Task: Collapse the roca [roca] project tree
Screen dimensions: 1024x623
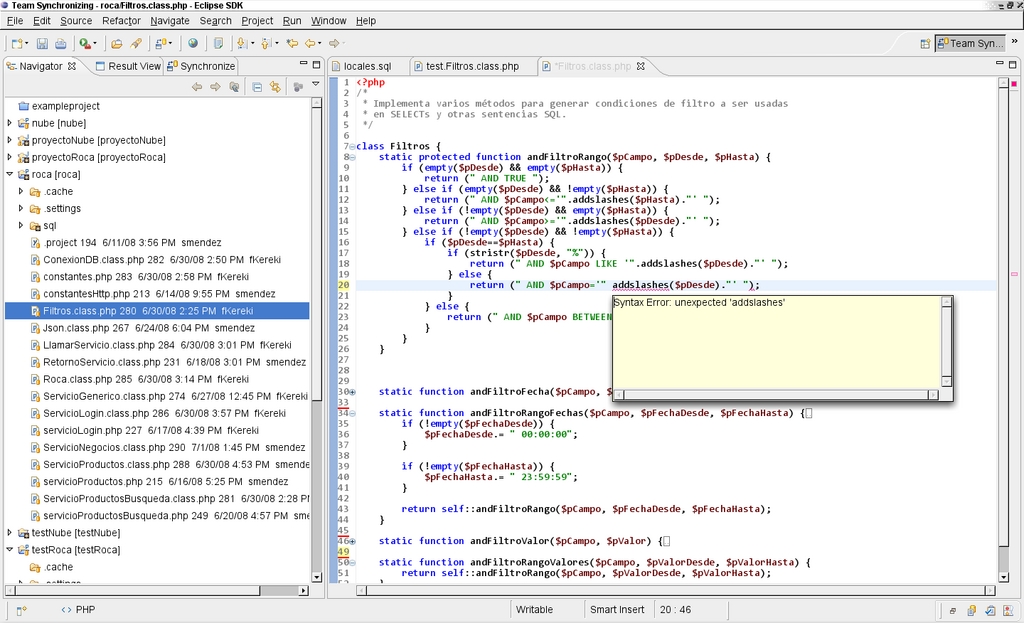Action: tap(10, 174)
